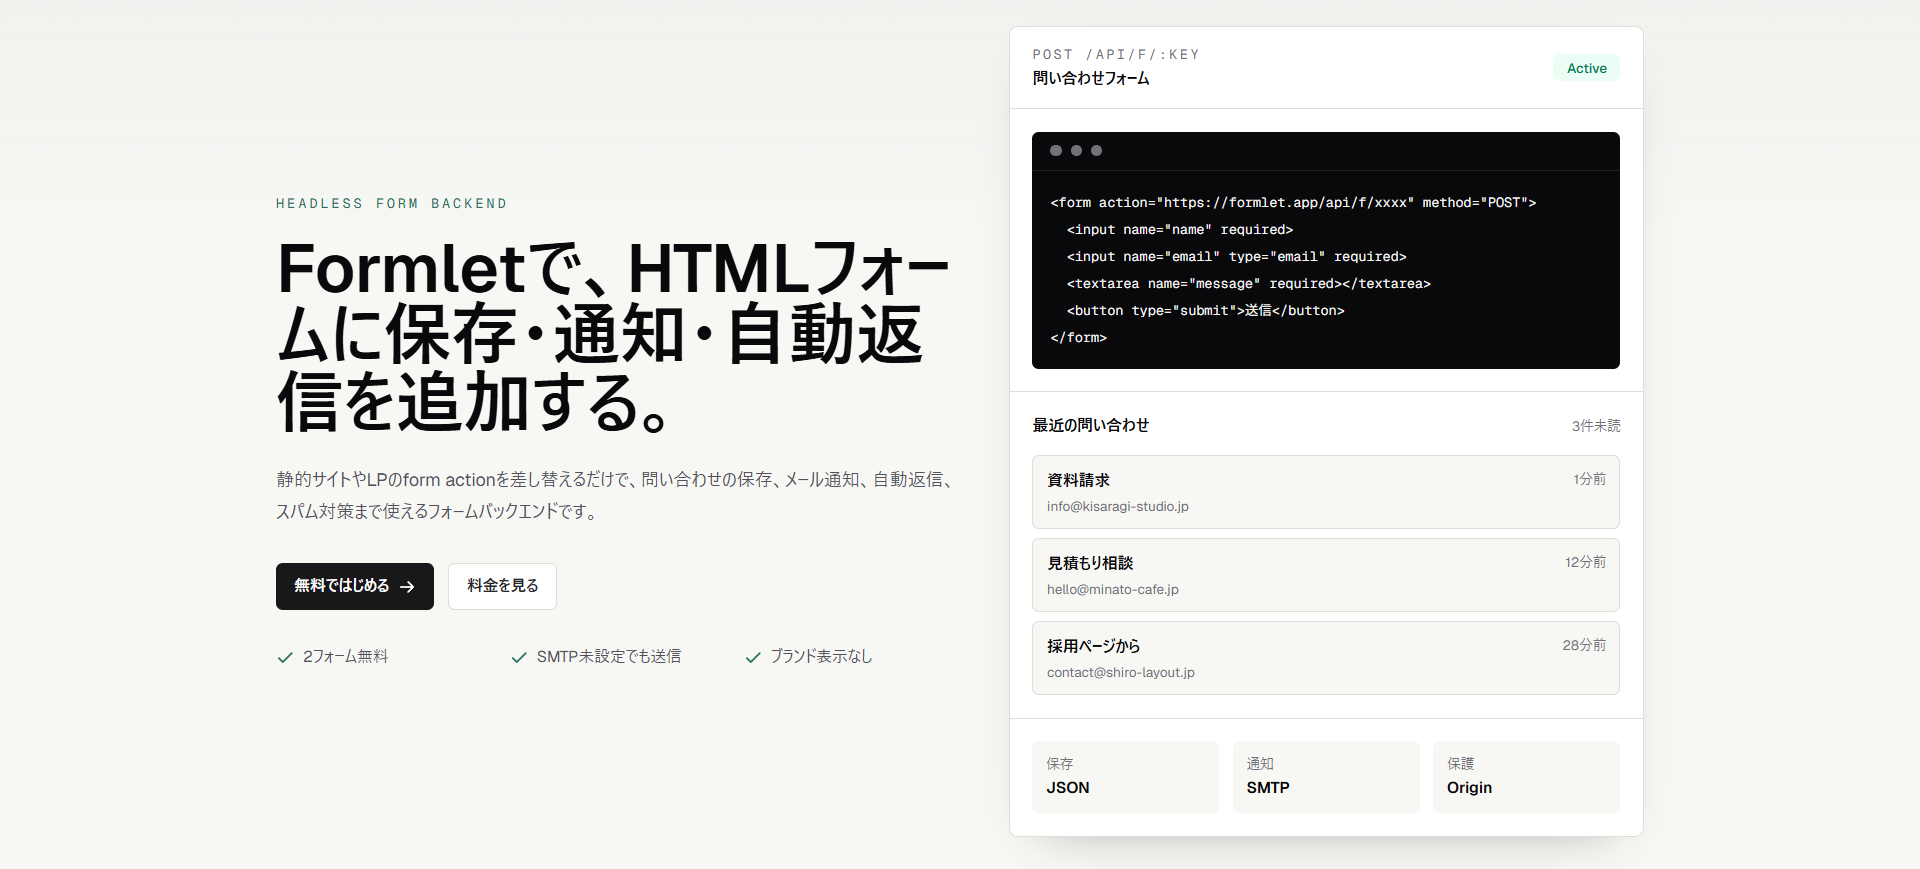Viewport: 1920px width, 869px height.
Task: Open the 採用ページから inquiry card
Action: coord(1326,658)
